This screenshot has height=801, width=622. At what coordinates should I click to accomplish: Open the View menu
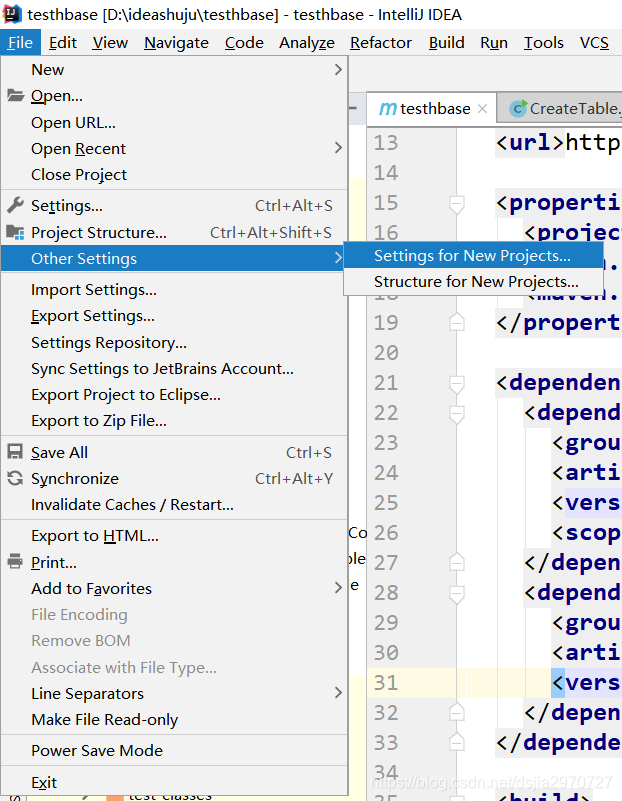coord(110,42)
